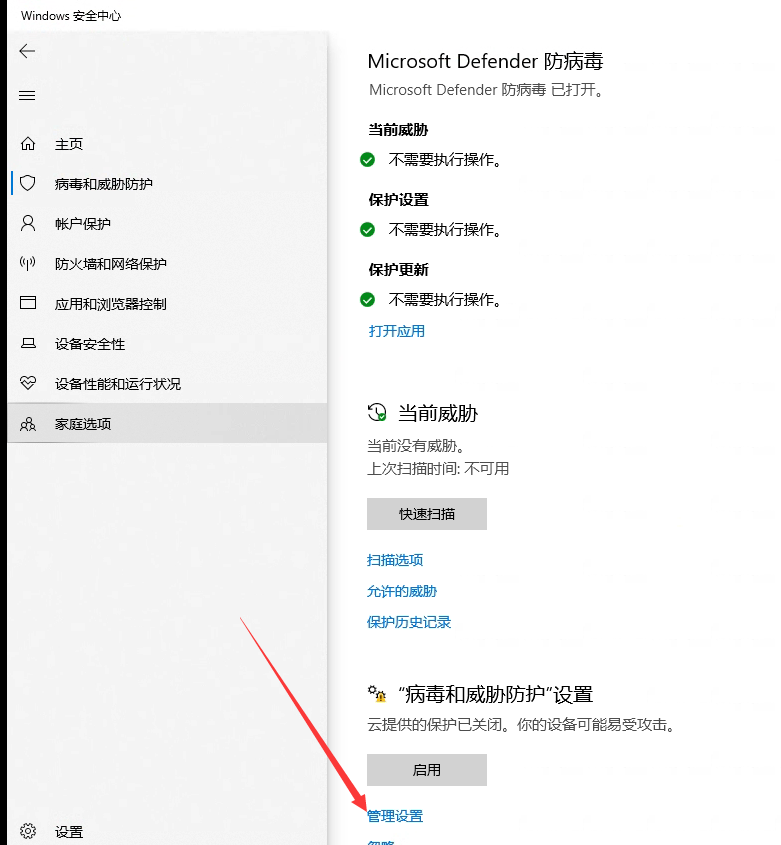Click the home icon beside 主页

28,144
